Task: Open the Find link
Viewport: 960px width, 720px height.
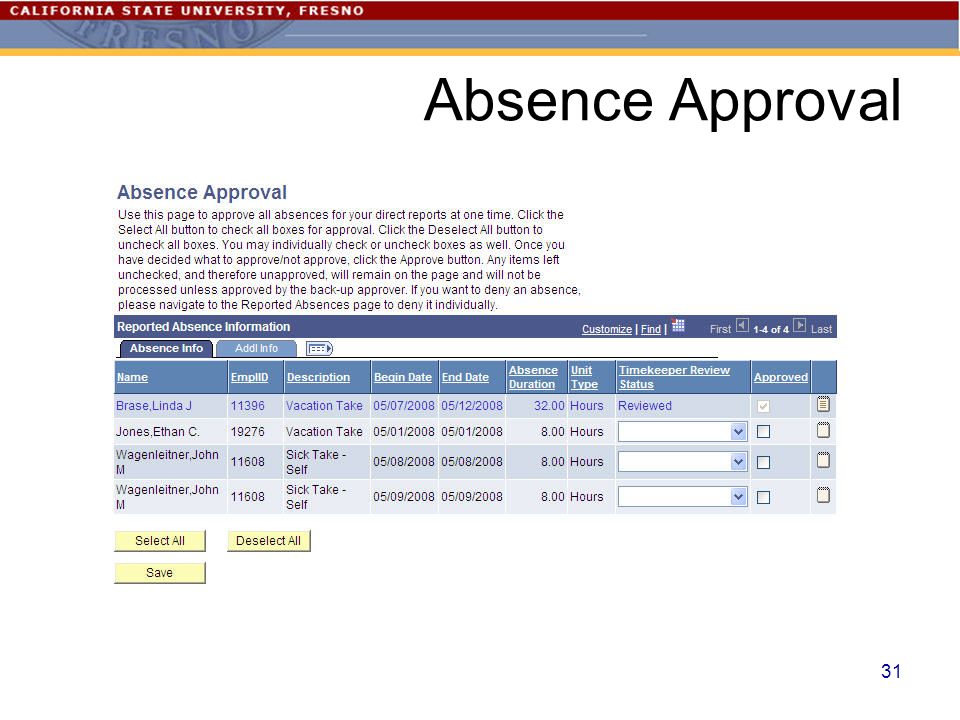Action: click(651, 329)
